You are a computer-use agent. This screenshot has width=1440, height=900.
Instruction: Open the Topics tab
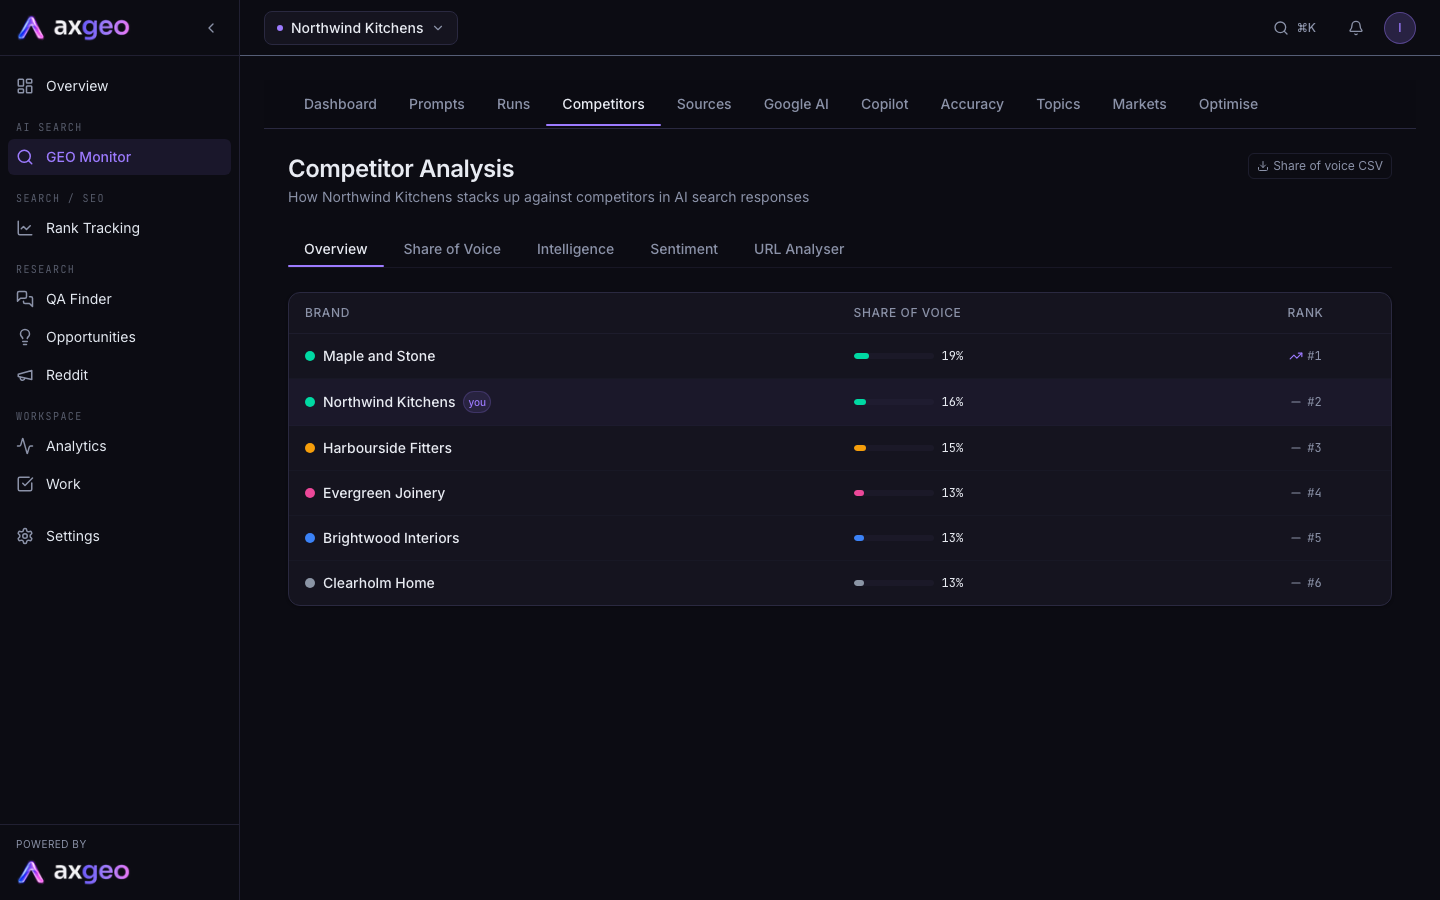point(1058,104)
